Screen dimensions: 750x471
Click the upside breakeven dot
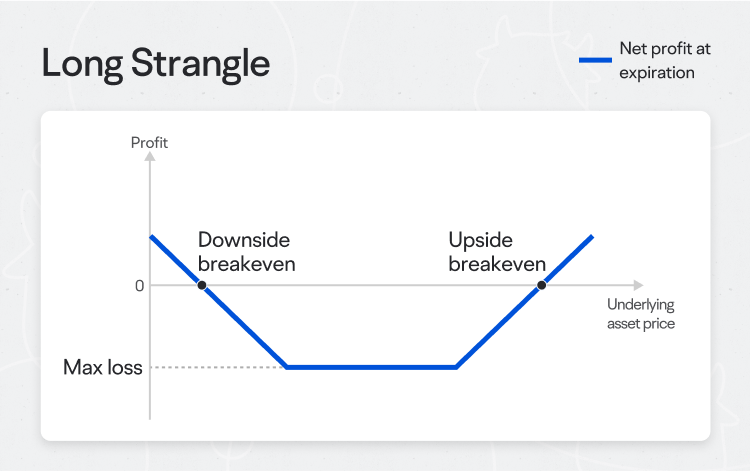click(x=542, y=285)
